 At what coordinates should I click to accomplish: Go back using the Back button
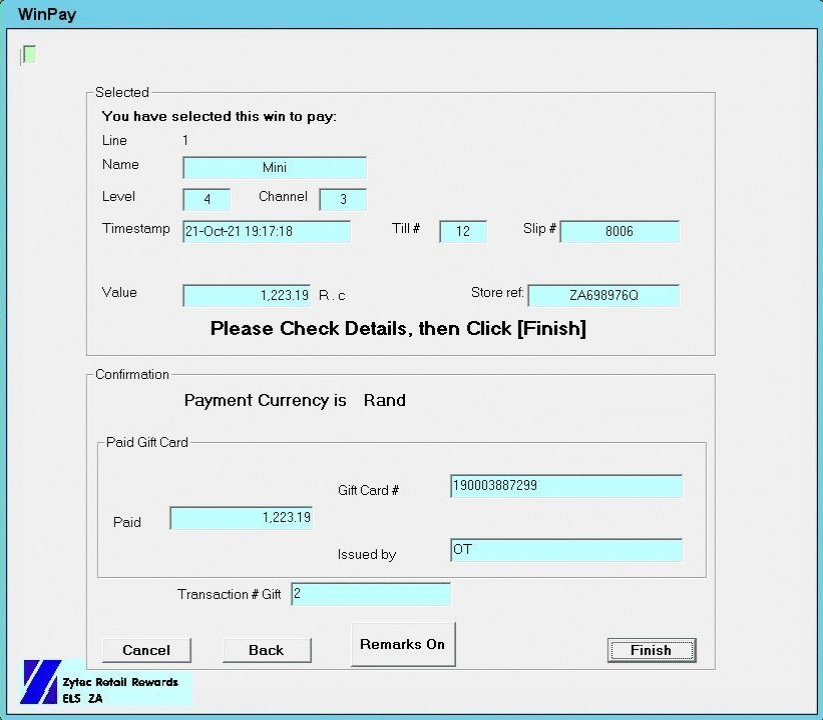tap(266, 650)
